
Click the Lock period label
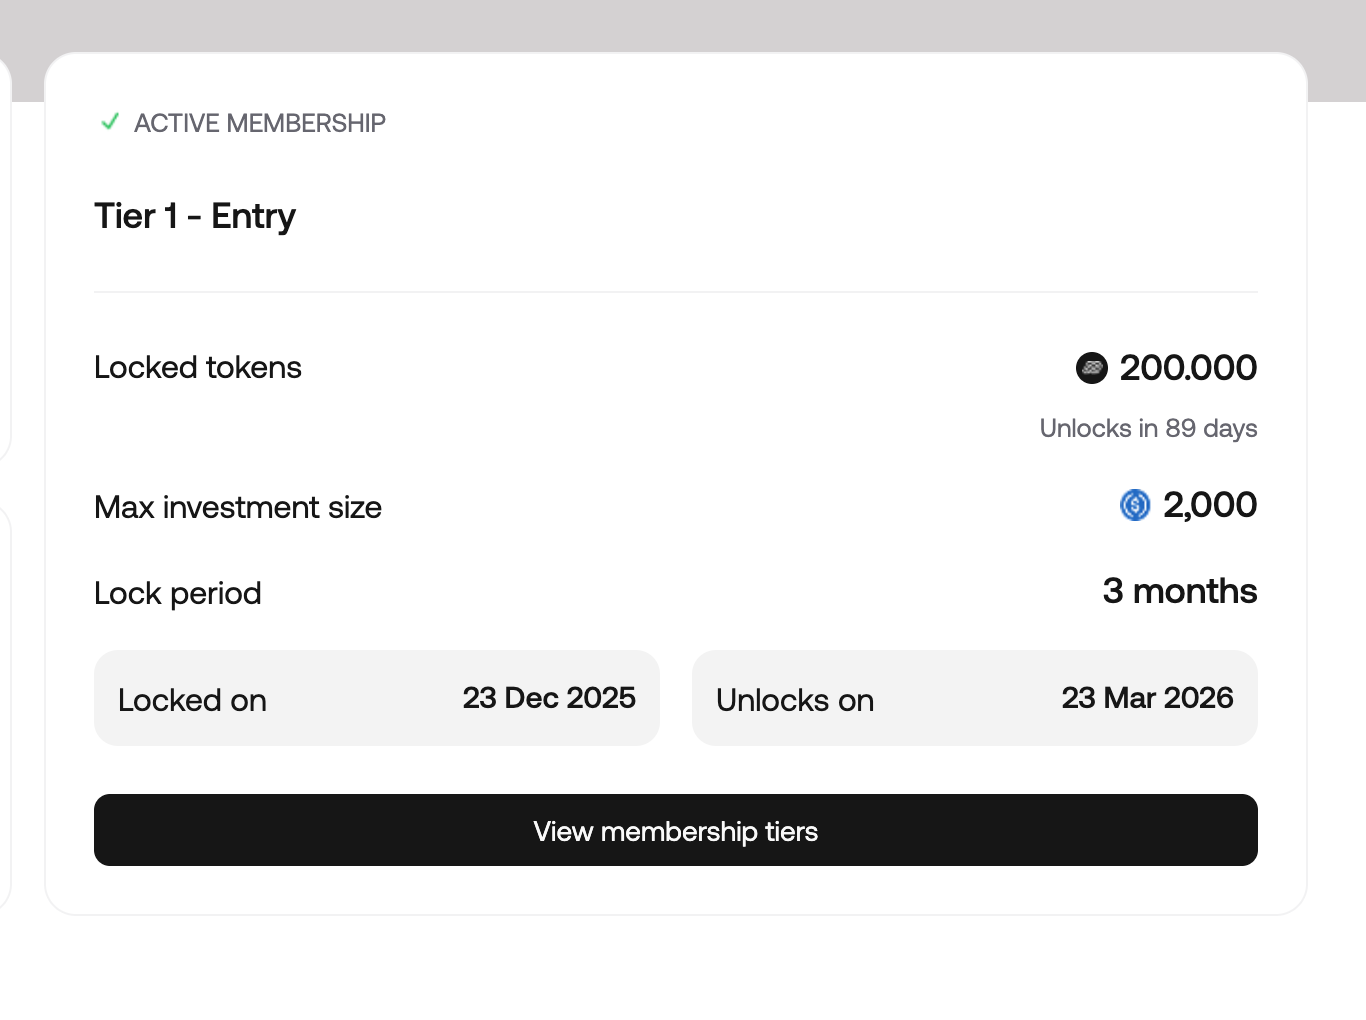click(177, 593)
